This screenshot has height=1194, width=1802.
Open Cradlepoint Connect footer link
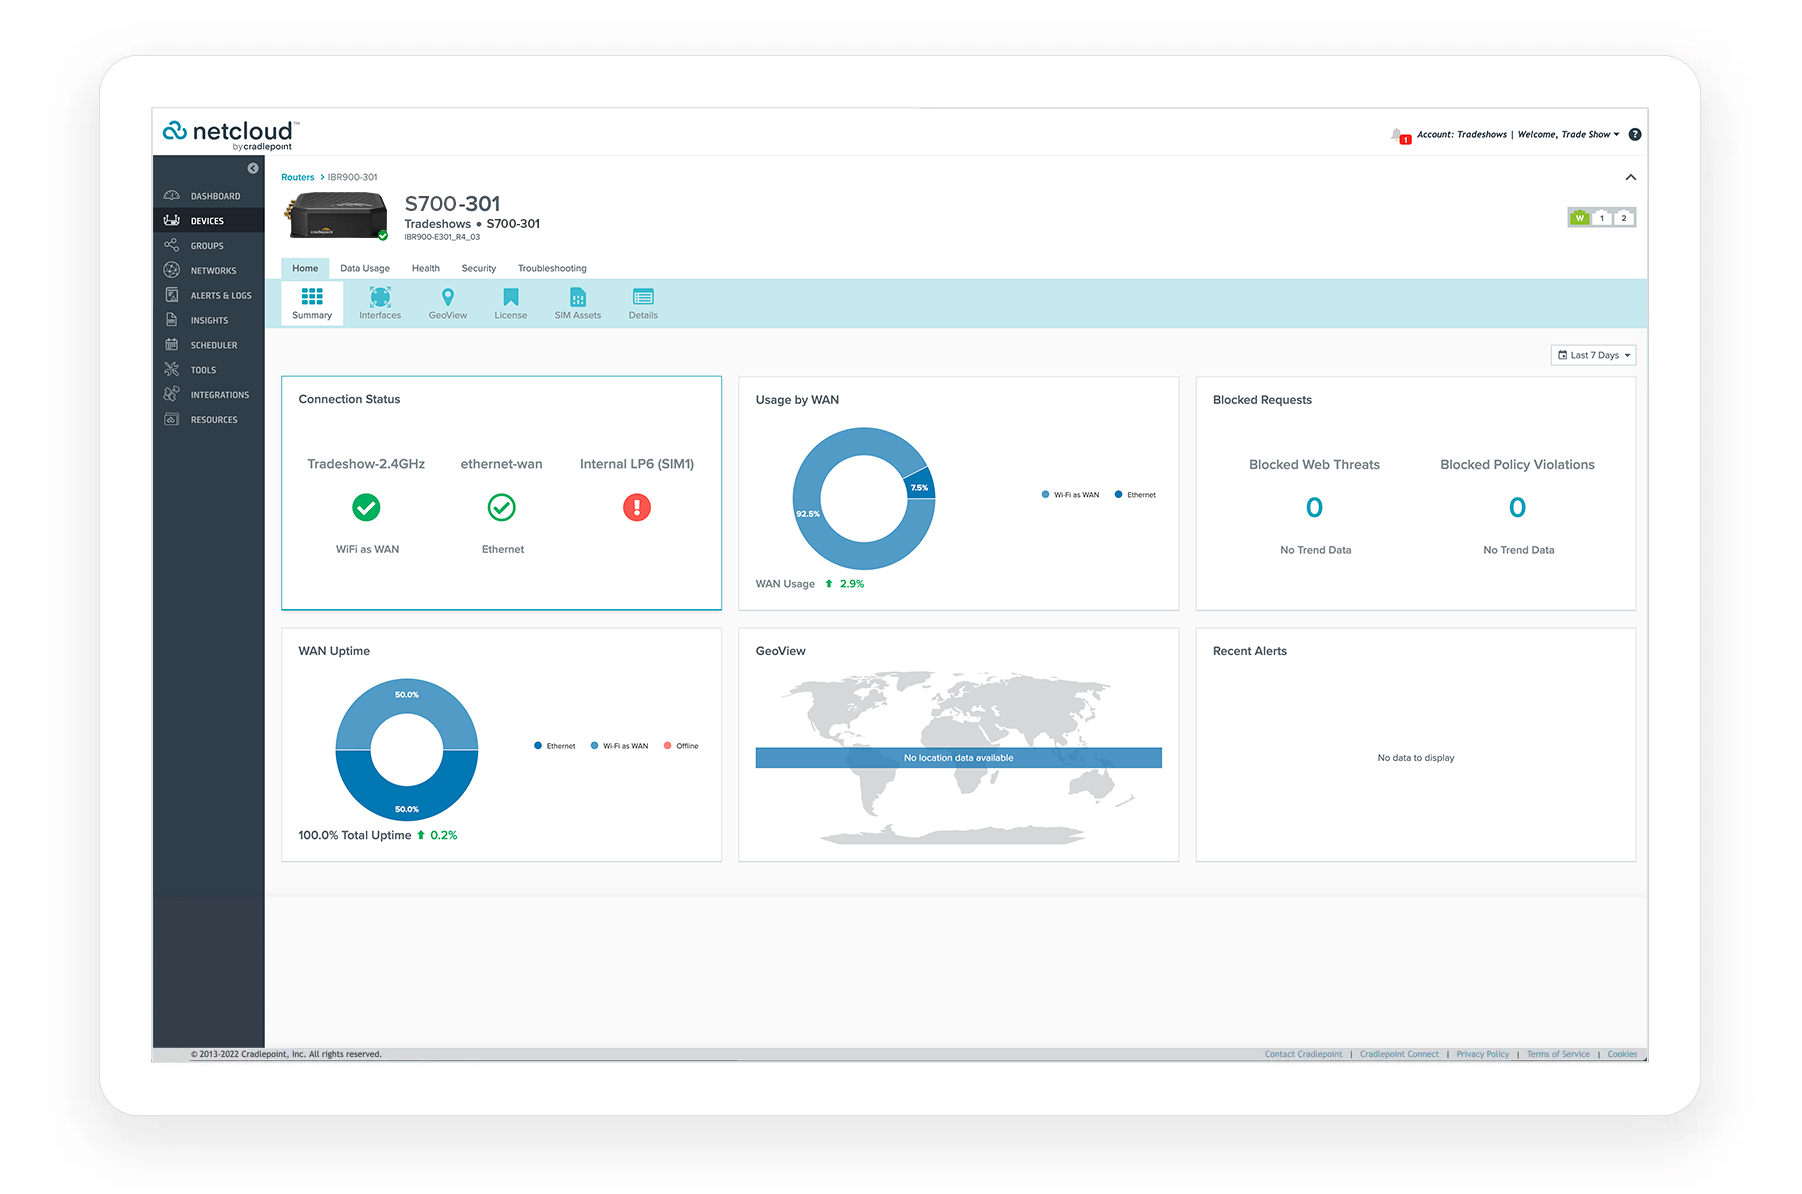[1399, 1054]
